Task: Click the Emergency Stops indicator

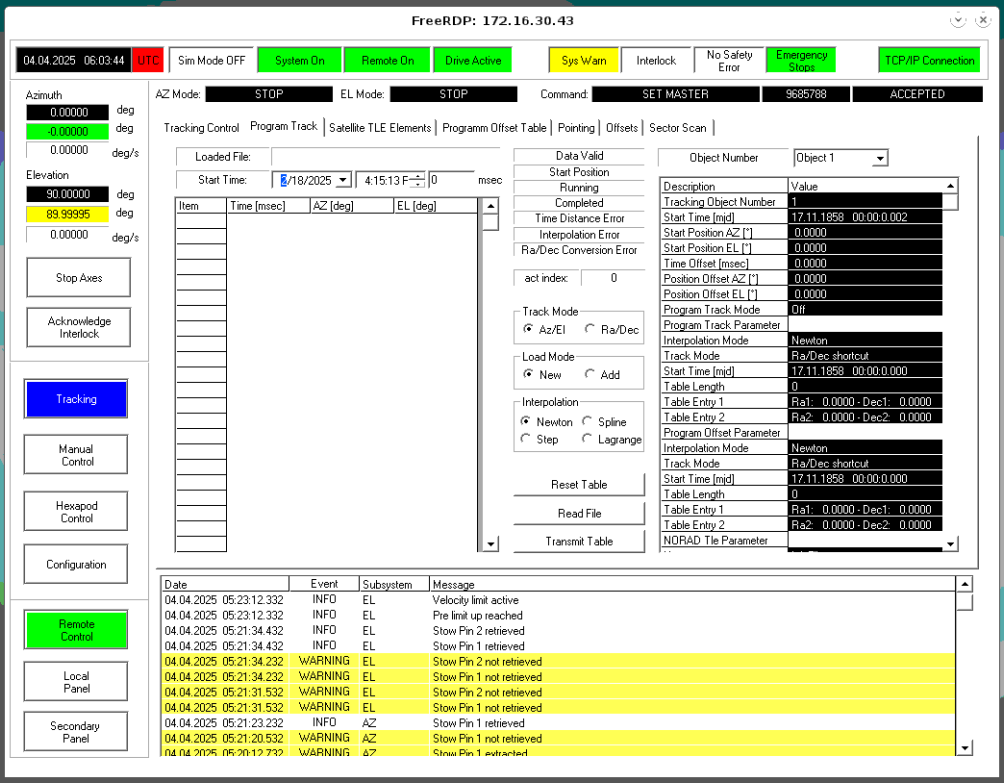Action: (802, 60)
